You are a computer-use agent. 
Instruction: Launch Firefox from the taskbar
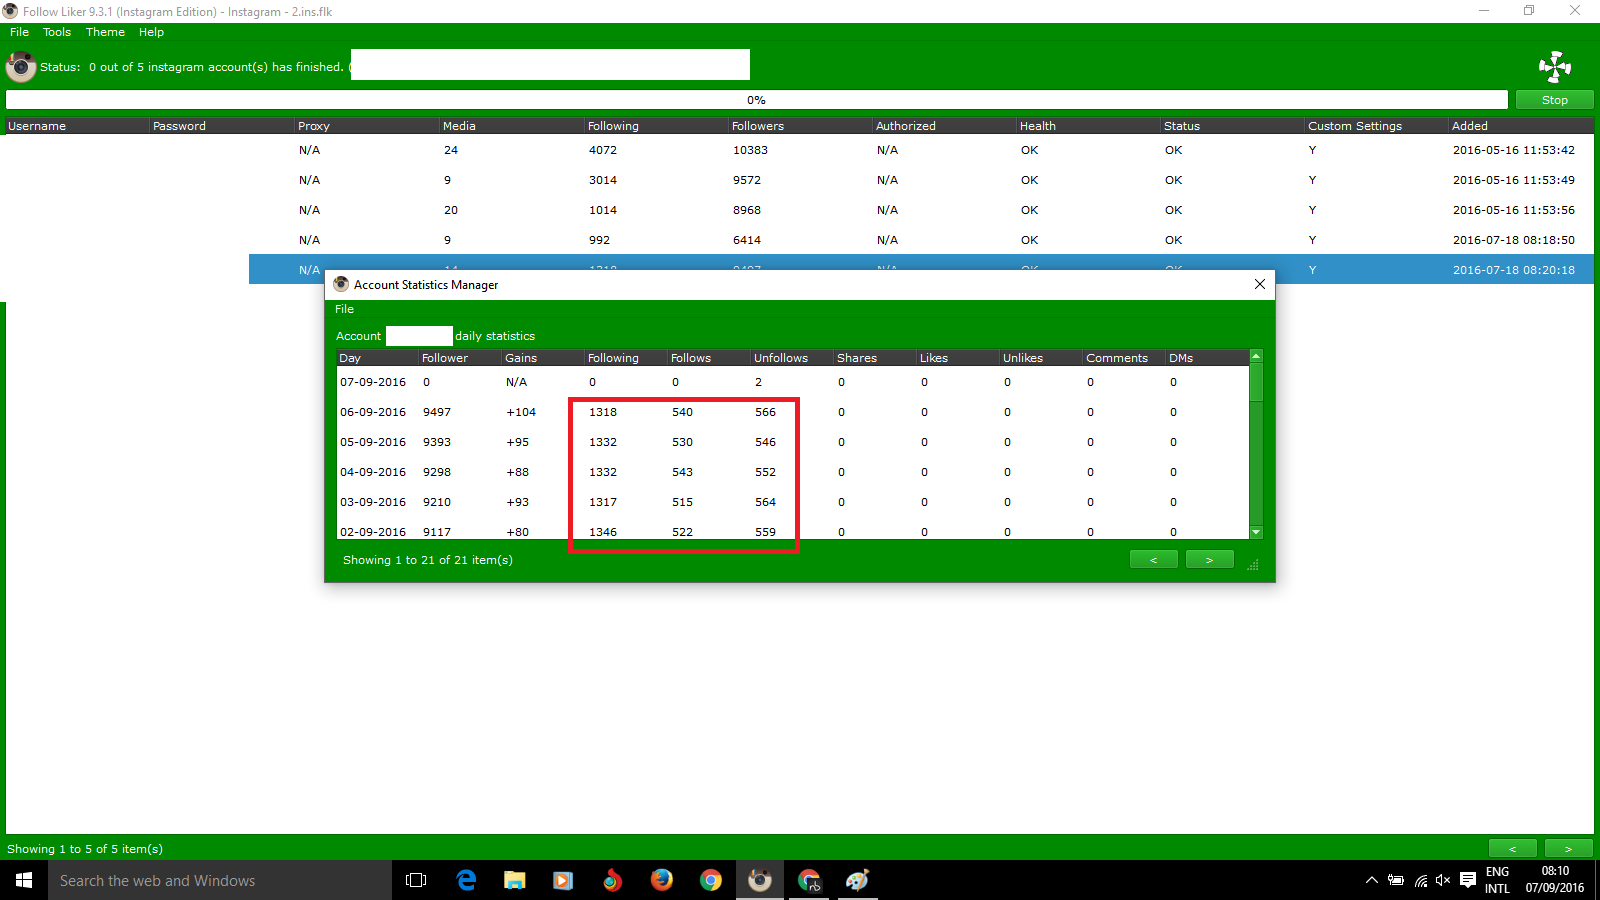coord(661,880)
